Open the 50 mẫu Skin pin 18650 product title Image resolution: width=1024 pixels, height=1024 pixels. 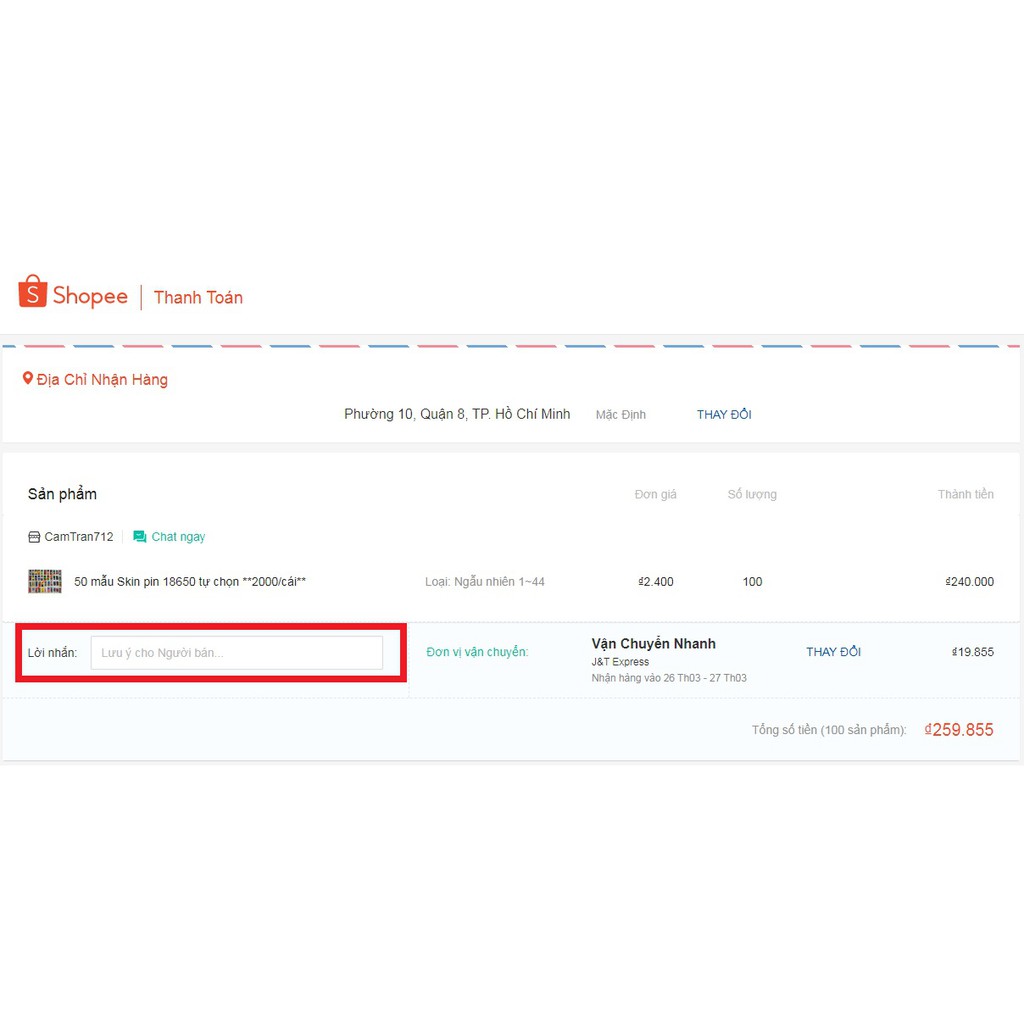[190, 581]
